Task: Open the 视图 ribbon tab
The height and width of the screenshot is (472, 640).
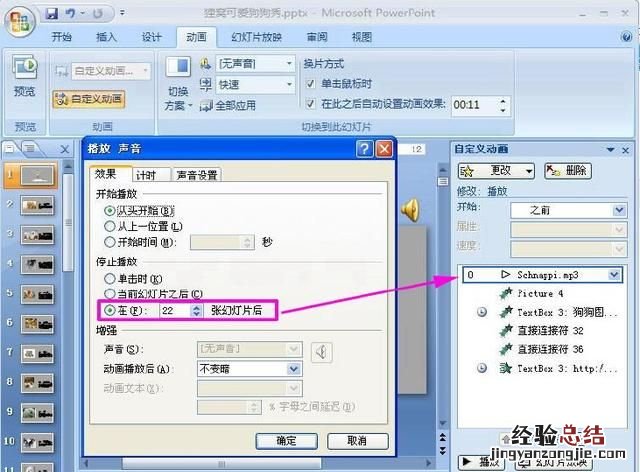Action: pos(362,37)
